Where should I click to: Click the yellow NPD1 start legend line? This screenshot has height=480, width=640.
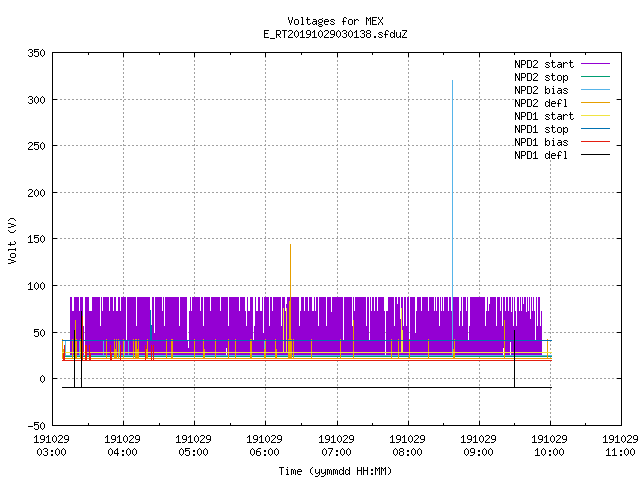click(595, 116)
